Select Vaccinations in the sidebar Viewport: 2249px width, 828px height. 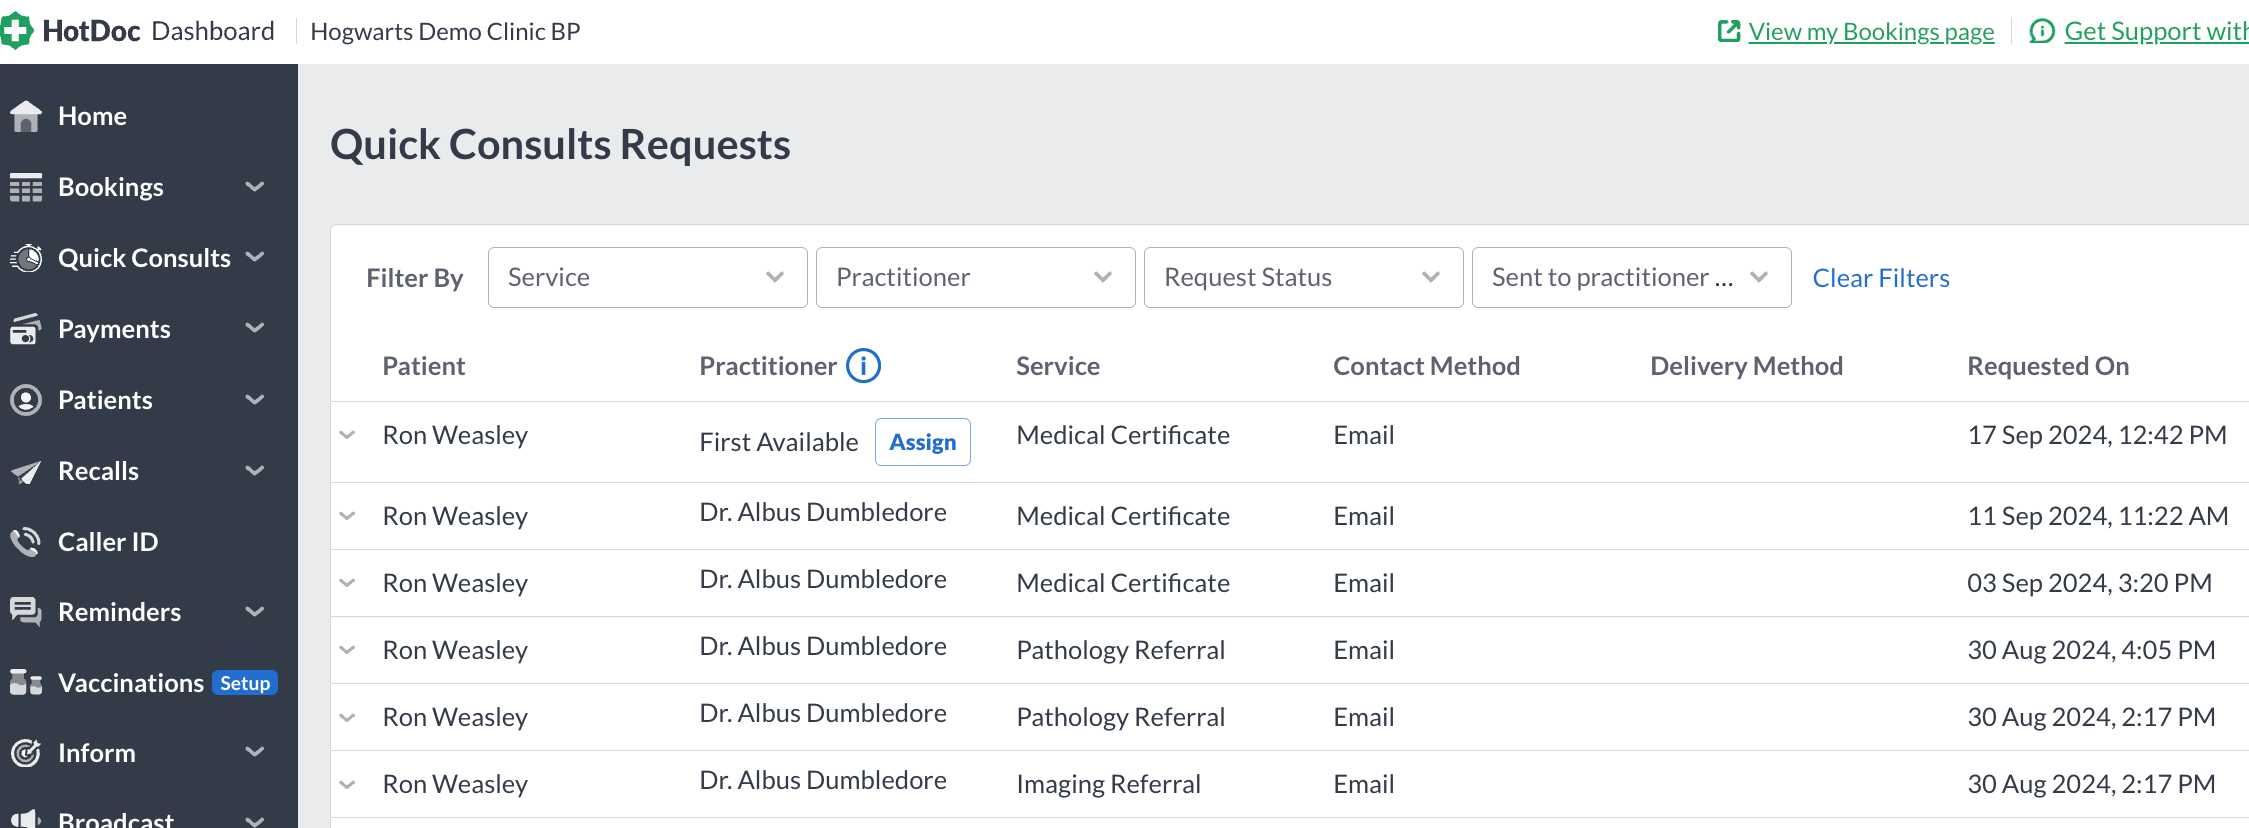(131, 683)
